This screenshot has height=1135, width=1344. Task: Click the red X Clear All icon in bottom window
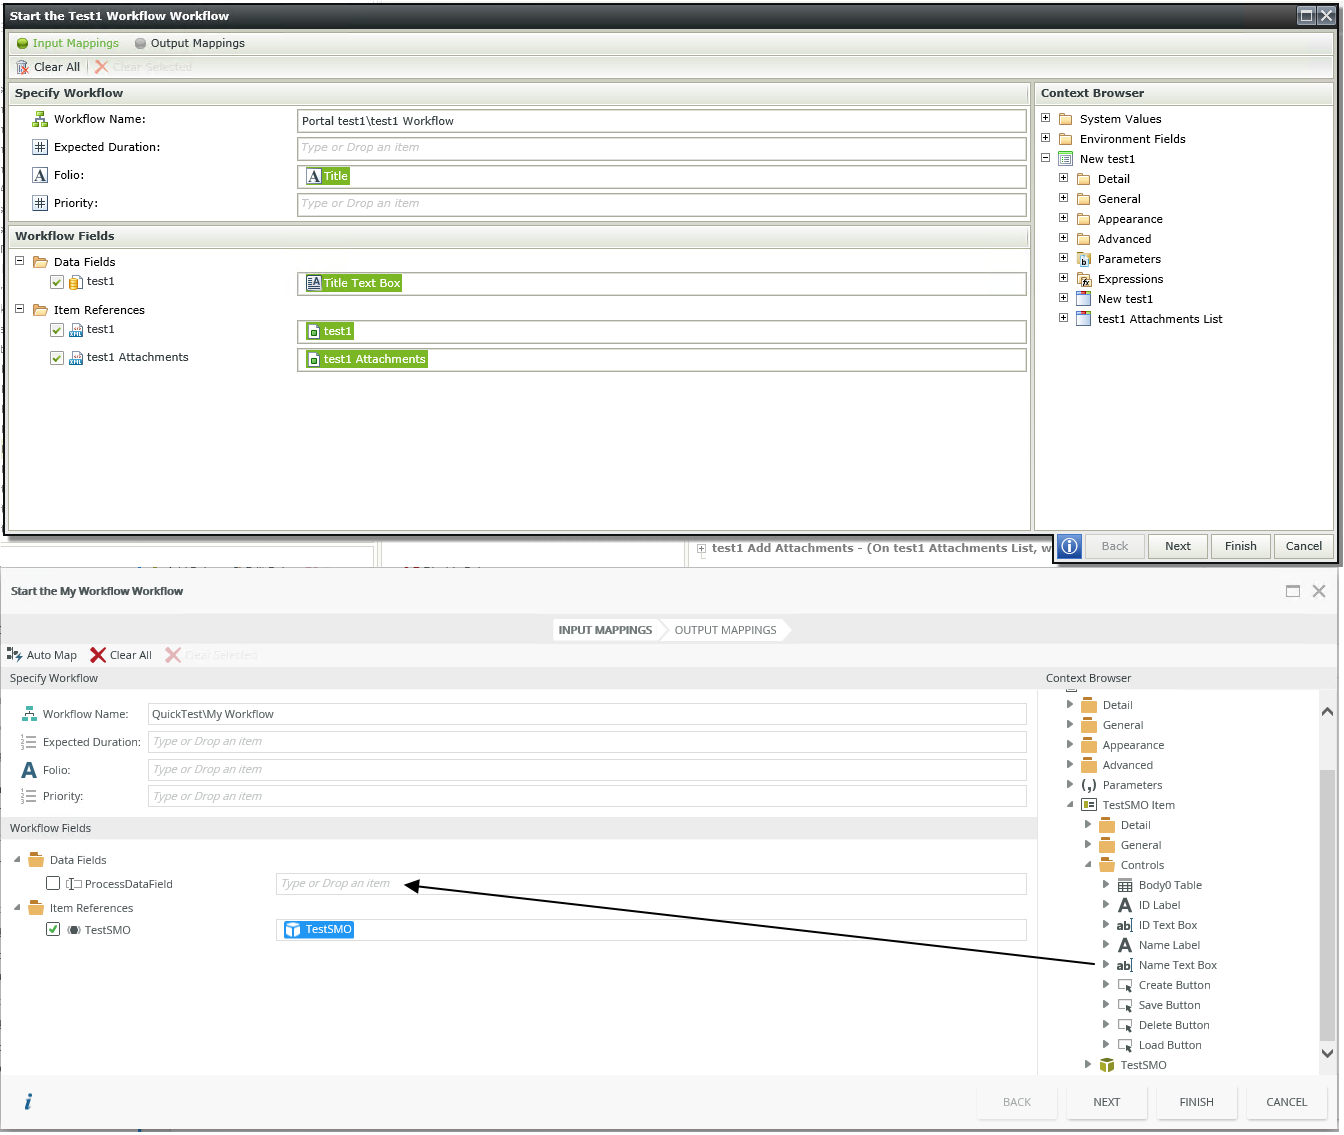pyautogui.click(x=98, y=655)
